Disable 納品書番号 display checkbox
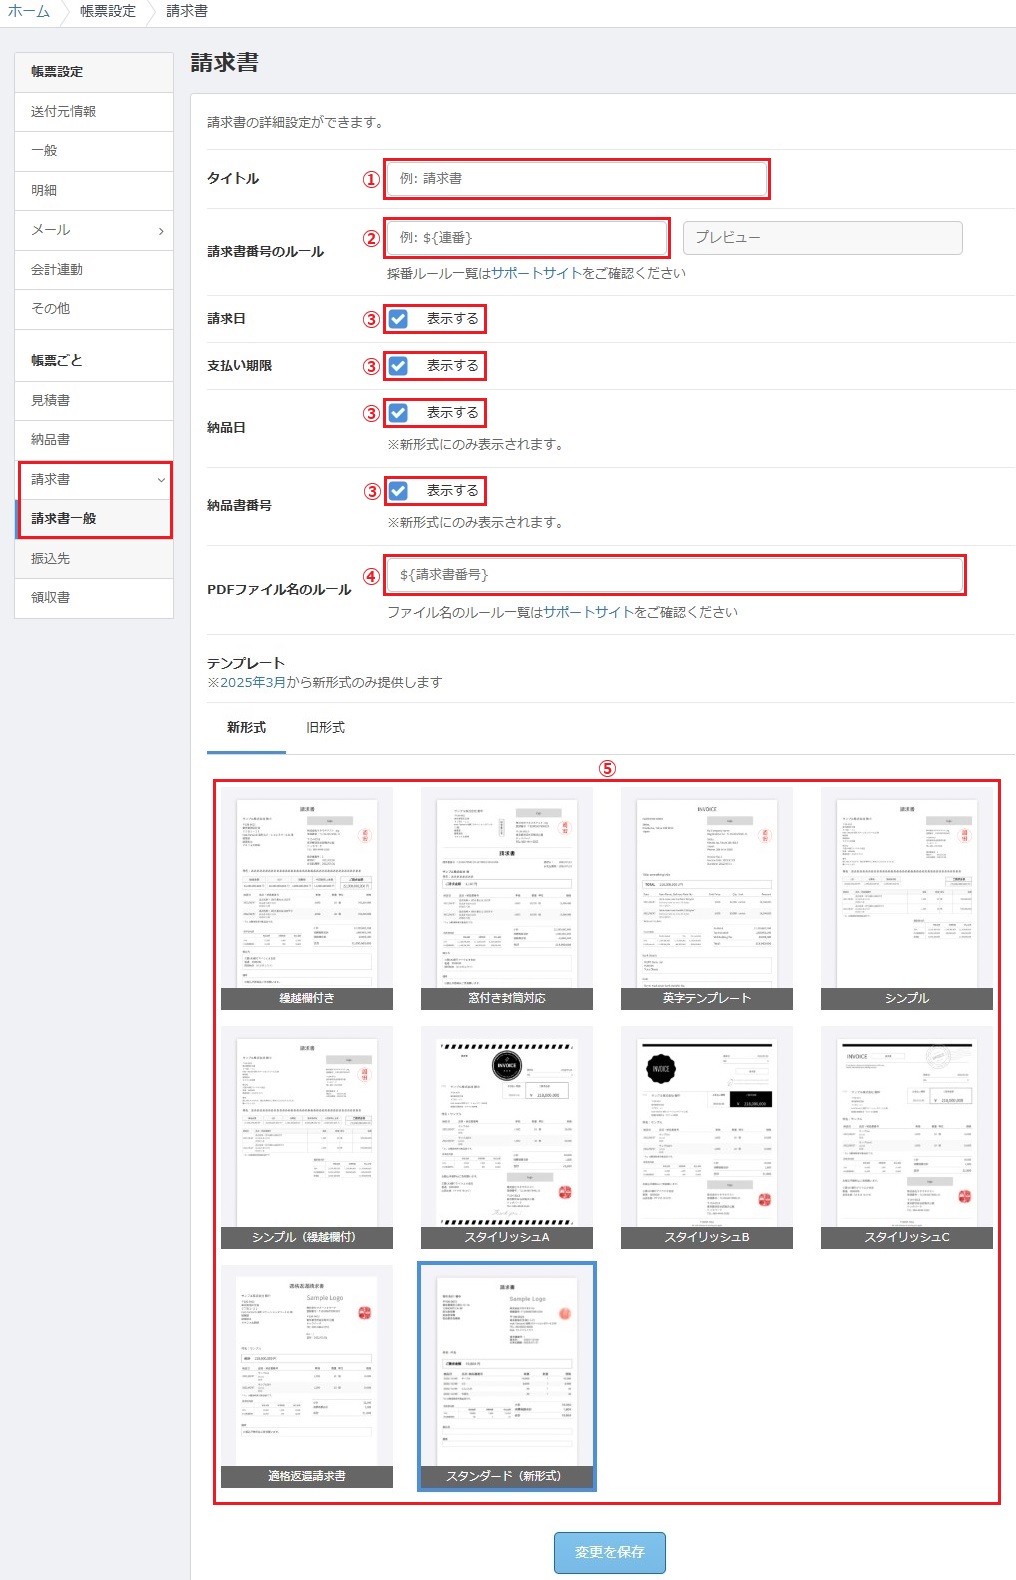Screen dimensions: 1016x1580 399,491
